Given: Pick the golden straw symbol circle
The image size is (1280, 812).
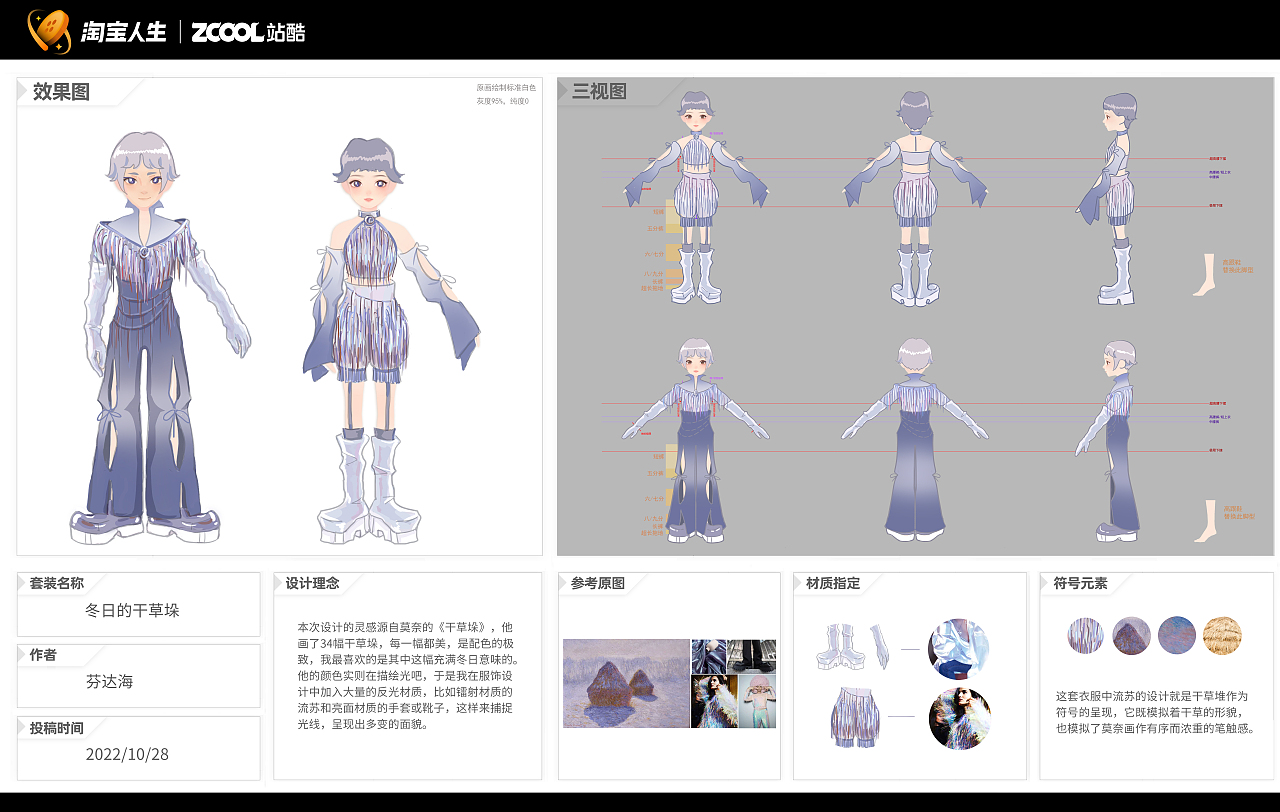Looking at the screenshot, I should [x=1222, y=635].
